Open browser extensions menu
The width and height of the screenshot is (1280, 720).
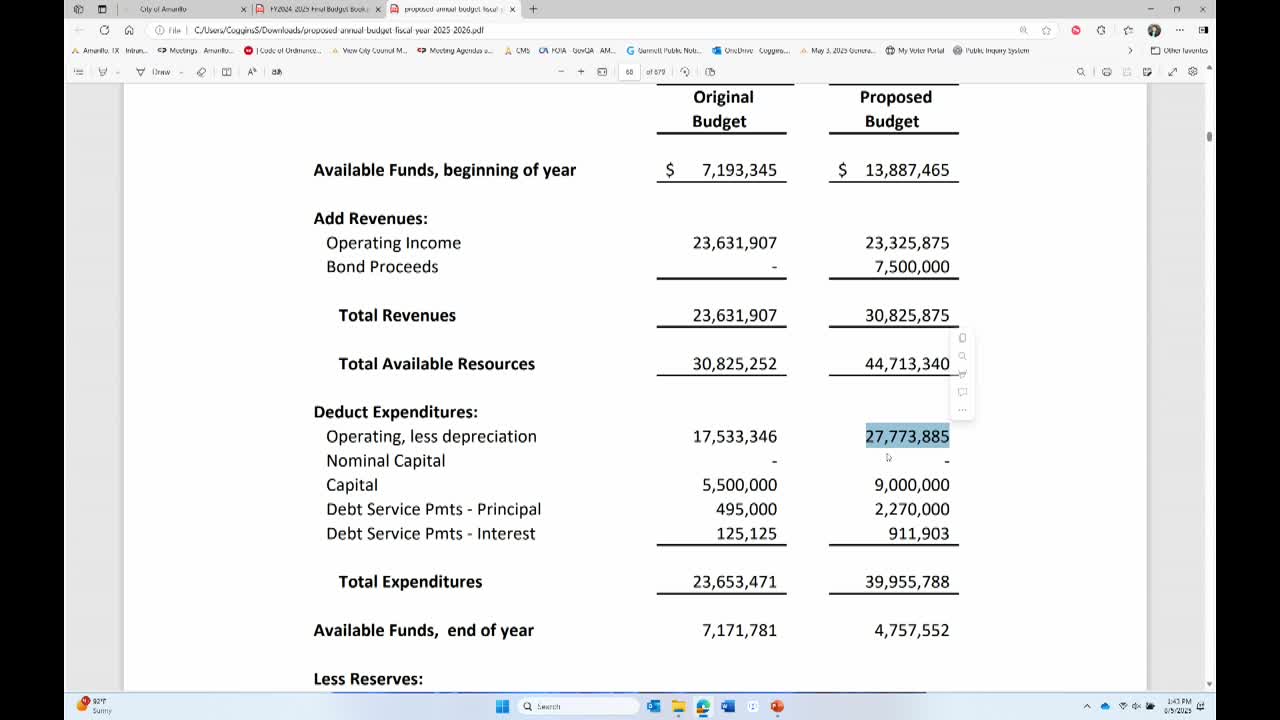[x=1102, y=30]
